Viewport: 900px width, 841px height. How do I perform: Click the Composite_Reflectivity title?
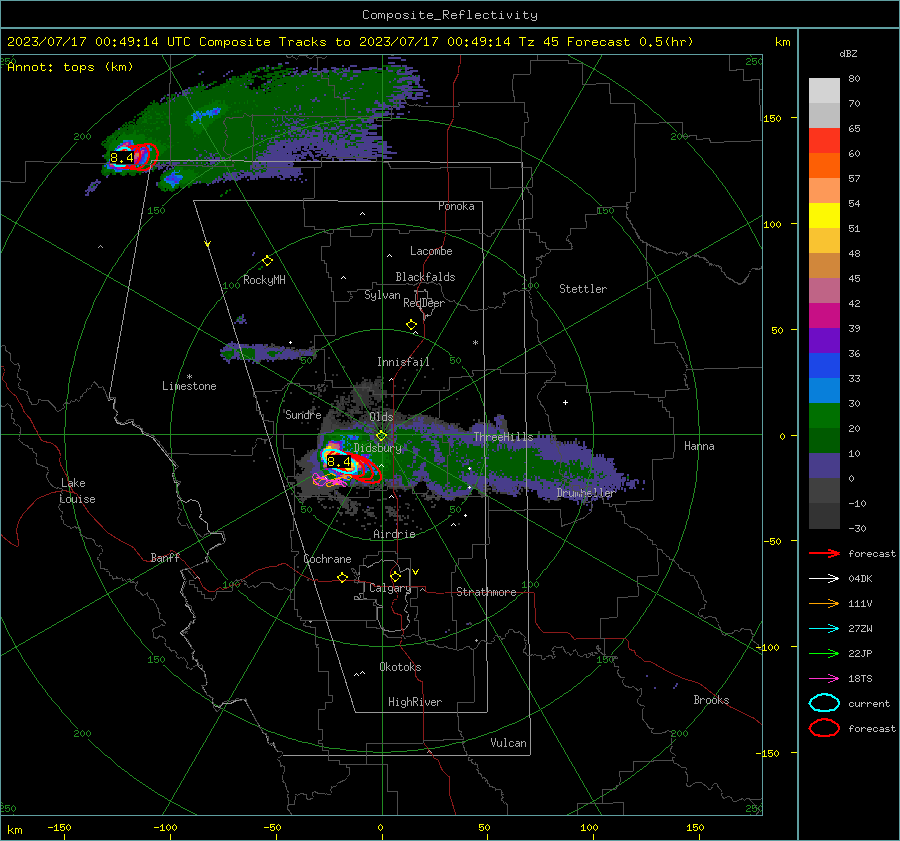pyautogui.click(x=449, y=15)
